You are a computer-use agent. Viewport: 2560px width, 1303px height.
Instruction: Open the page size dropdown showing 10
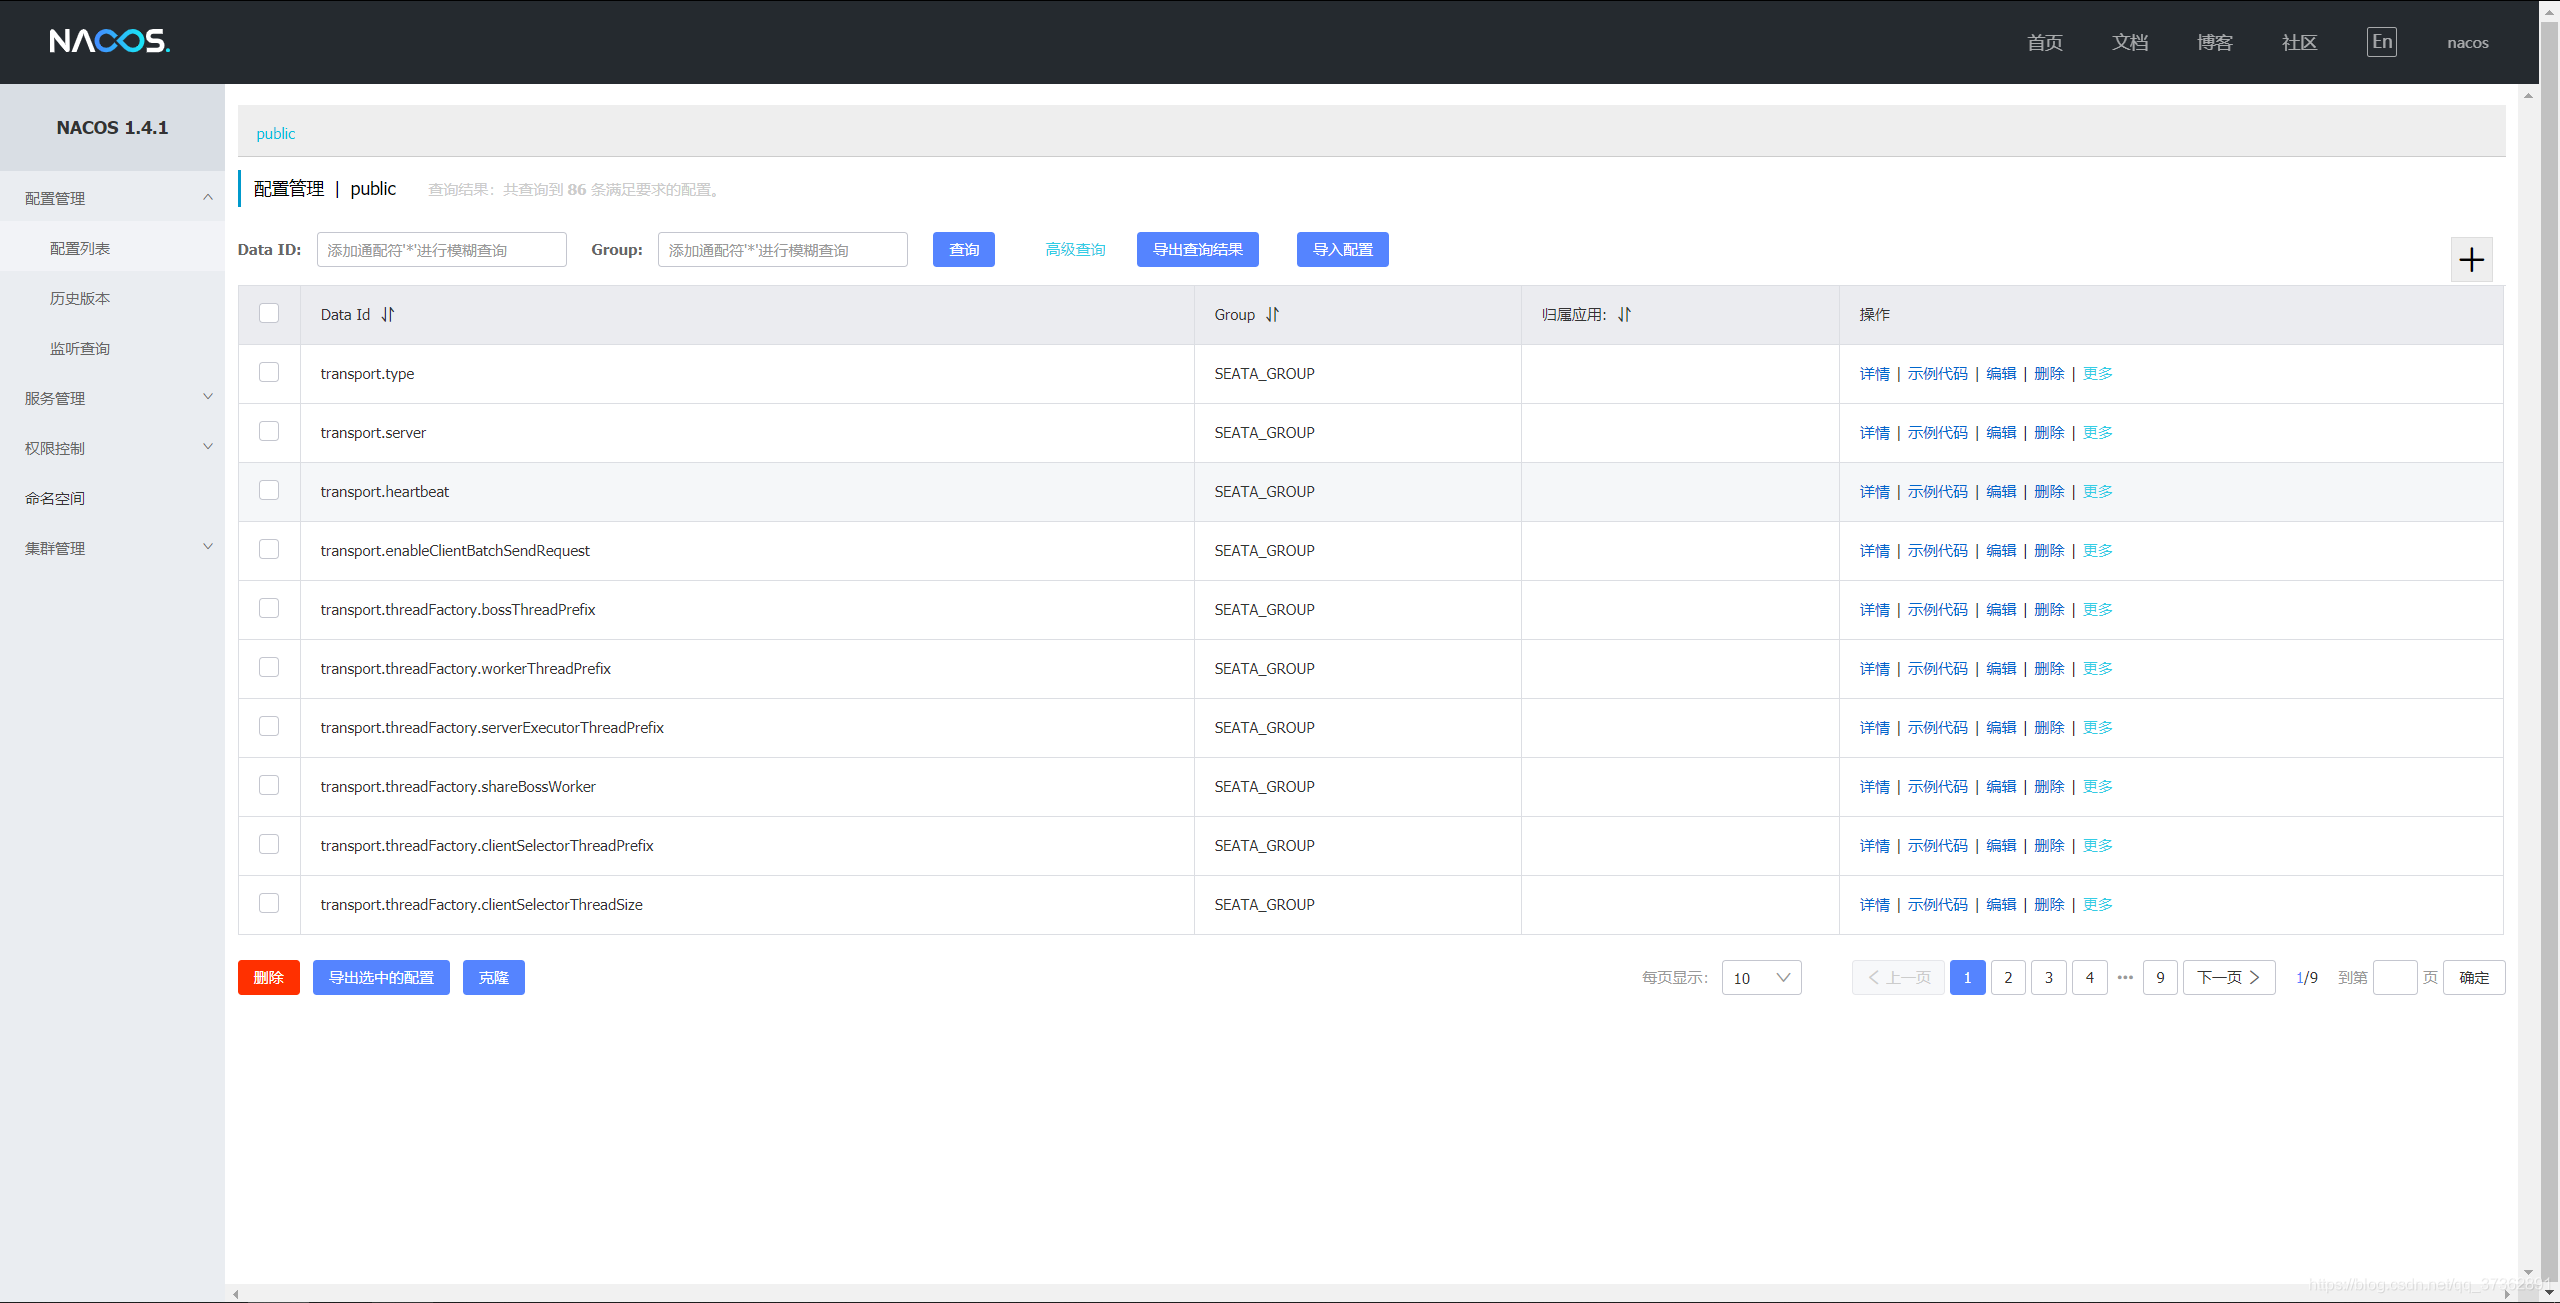[1761, 978]
